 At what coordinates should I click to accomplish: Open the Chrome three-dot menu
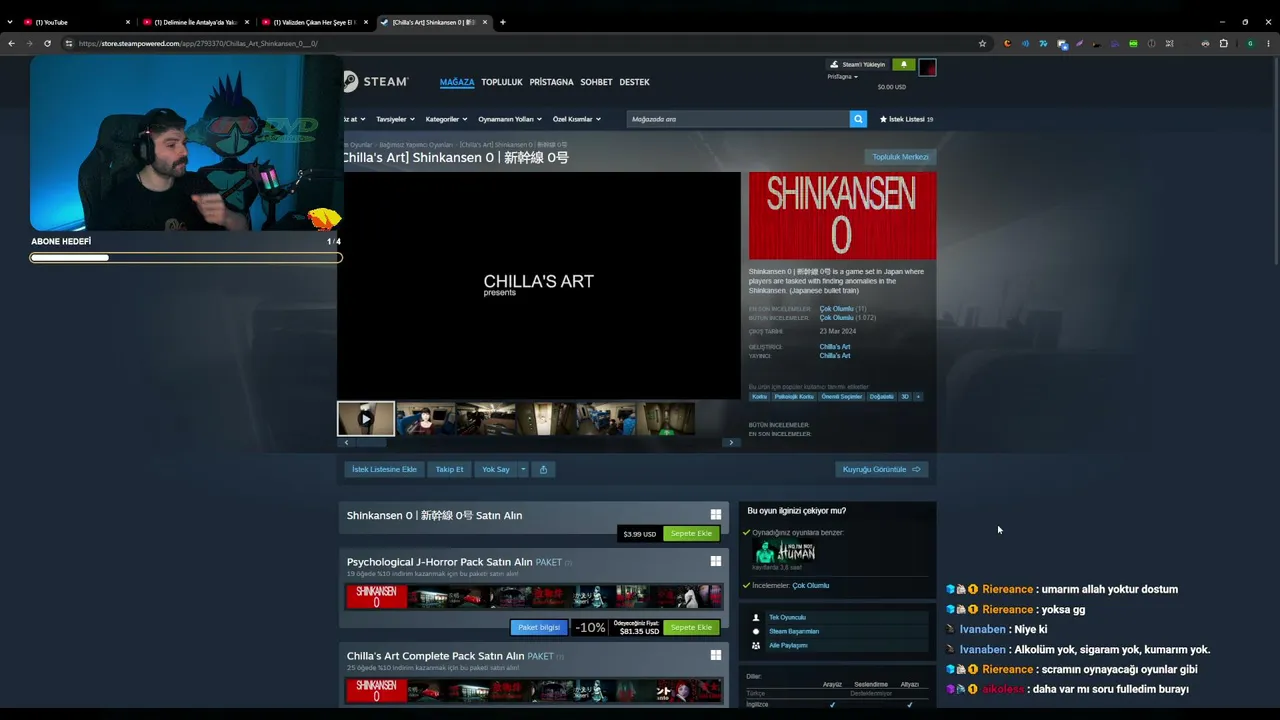coord(1268,43)
